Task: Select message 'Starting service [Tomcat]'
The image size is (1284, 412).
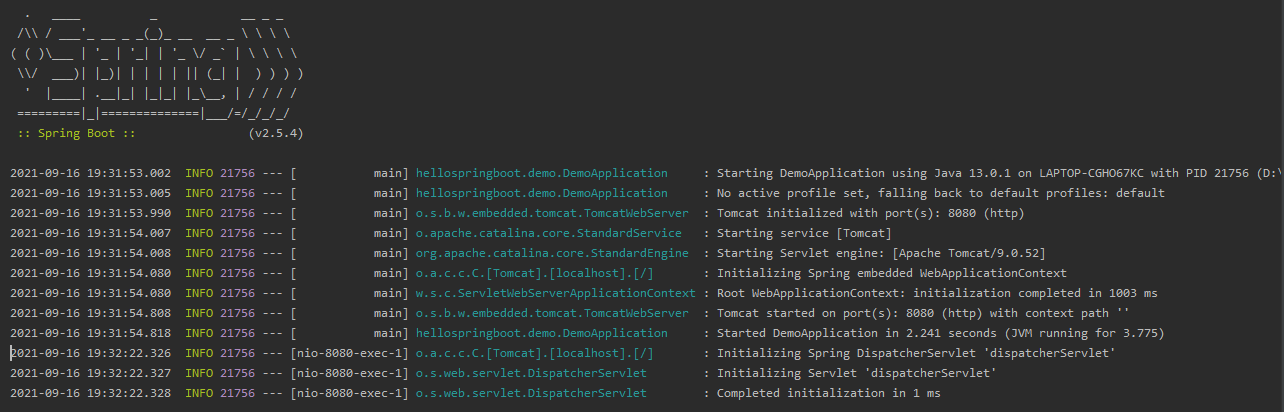Action: [x=803, y=233]
